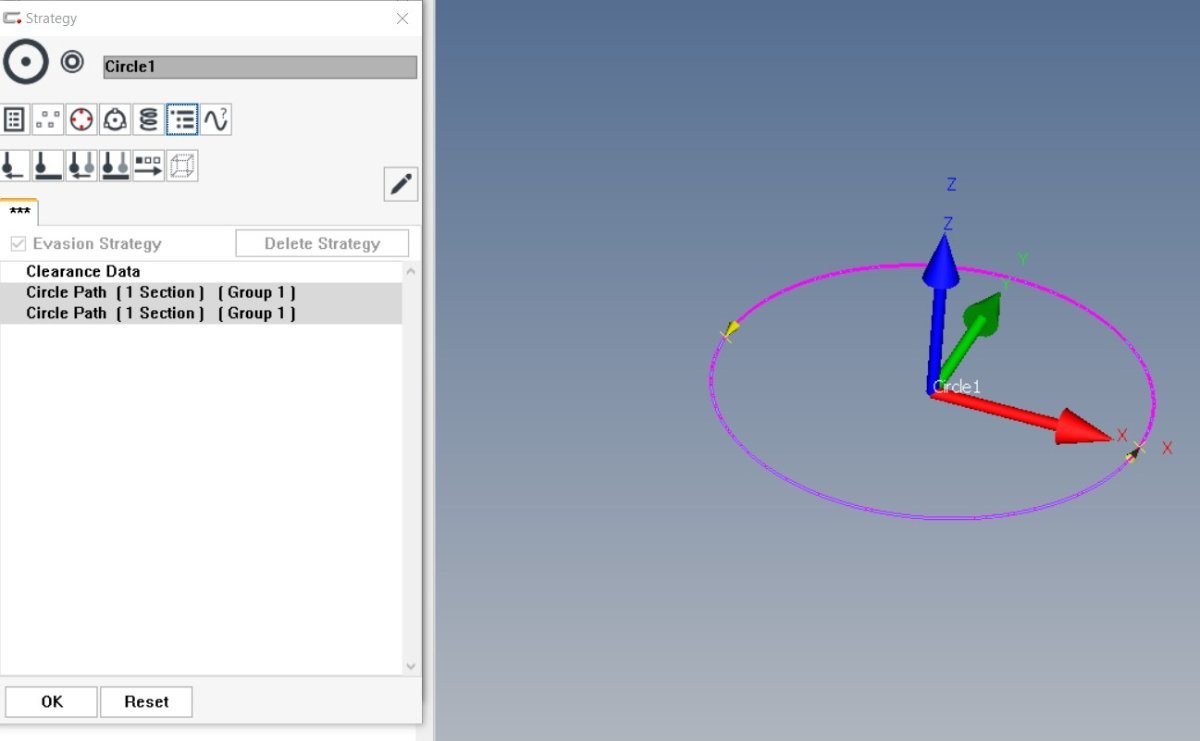Click the single probe with arrow icon
This screenshot has height=741, width=1200.
click(14, 166)
